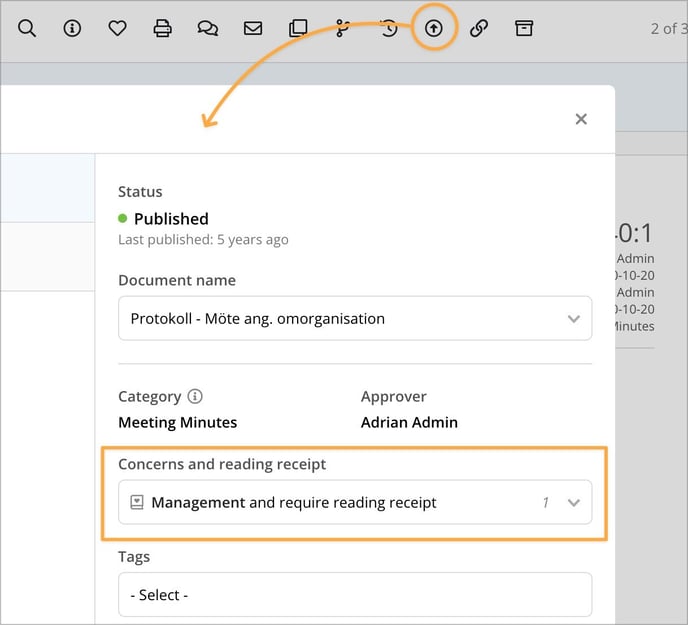This screenshot has width=688, height=625.
Task: Open the document history clock icon
Action: (389, 28)
